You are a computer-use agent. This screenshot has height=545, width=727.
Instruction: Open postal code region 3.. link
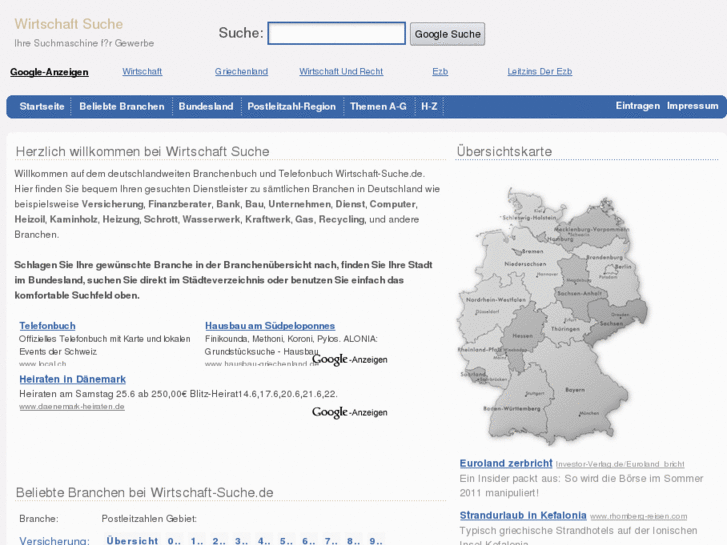pyautogui.click(x=241, y=540)
